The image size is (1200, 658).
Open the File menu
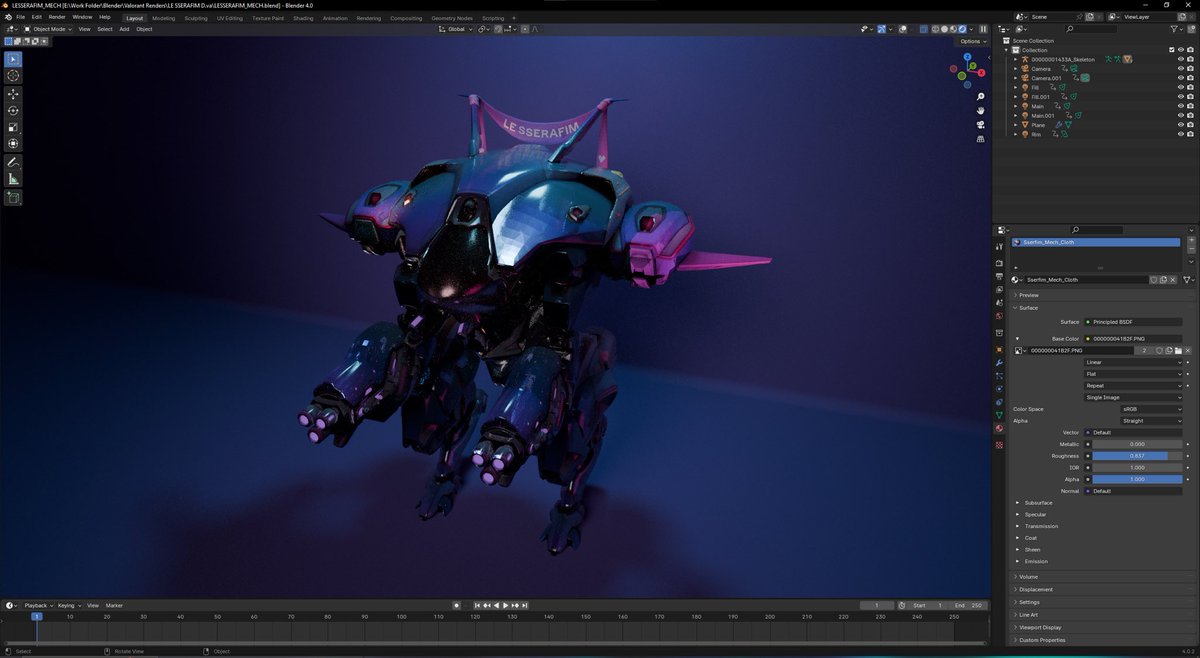click(x=20, y=17)
